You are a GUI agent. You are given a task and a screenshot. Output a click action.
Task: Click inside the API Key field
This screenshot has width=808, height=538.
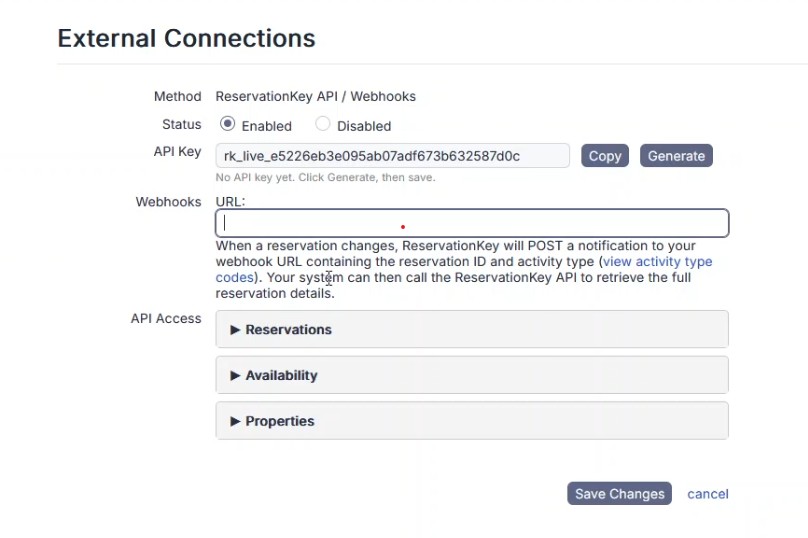392,156
